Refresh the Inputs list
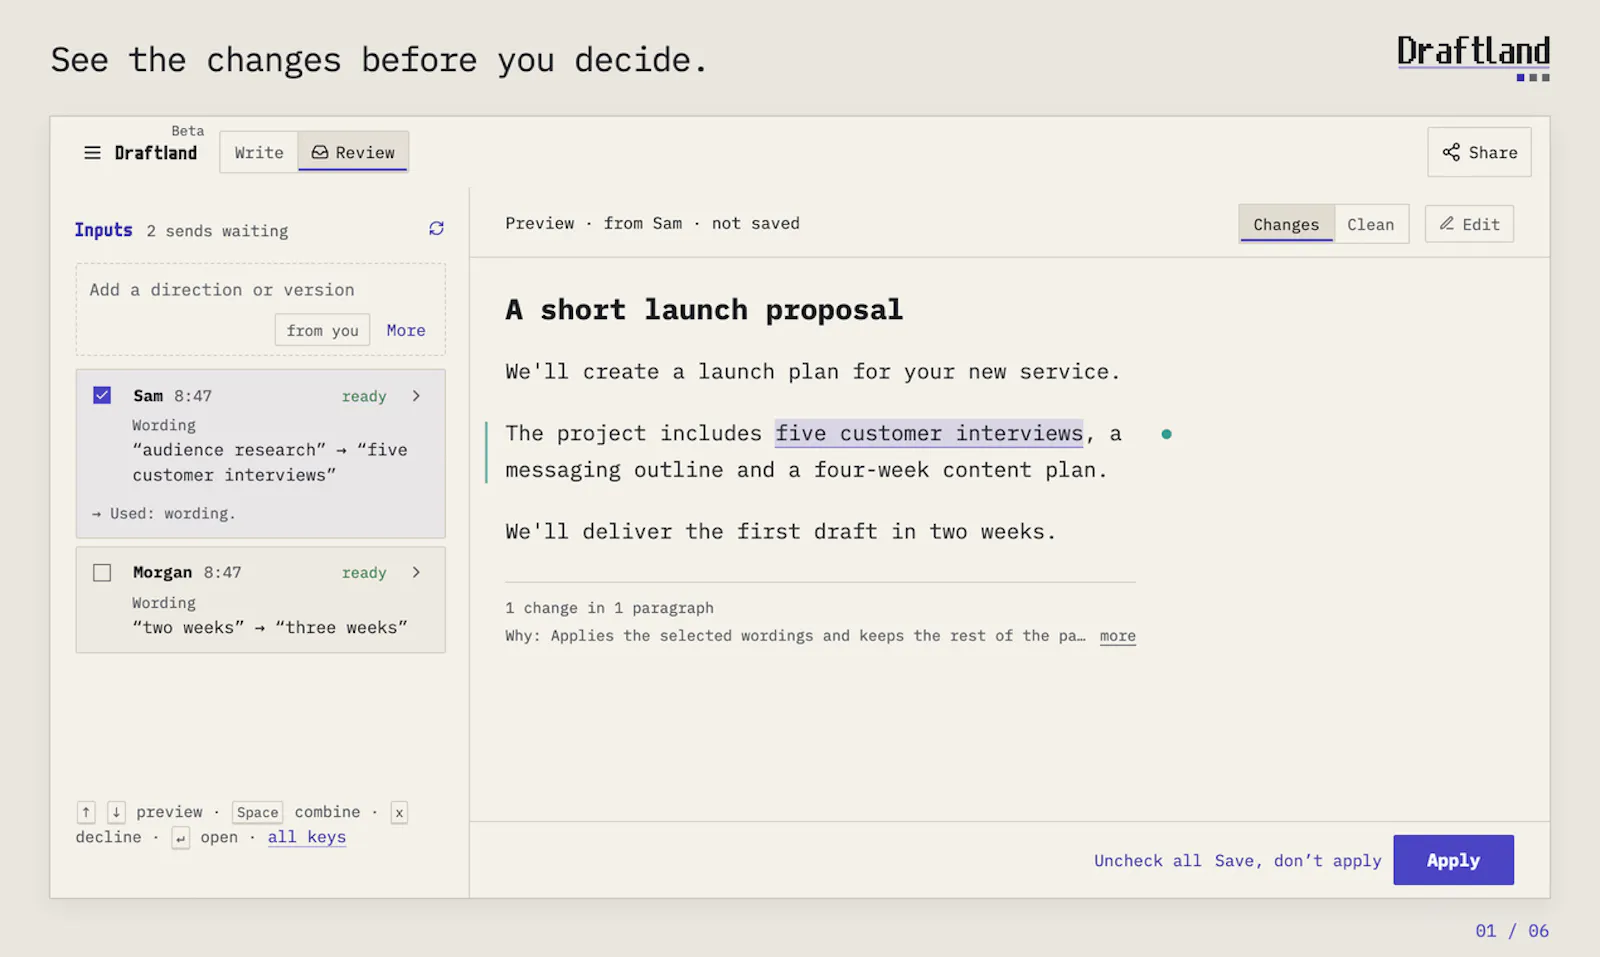Image resolution: width=1600 pixels, height=957 pixels. point(436,229)
